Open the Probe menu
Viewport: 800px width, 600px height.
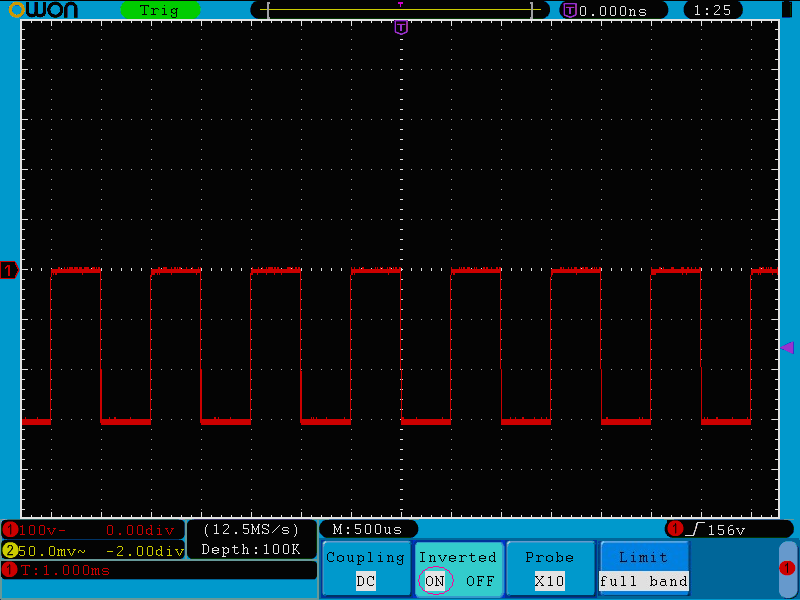pyautogui.click(x=550, y=568)
